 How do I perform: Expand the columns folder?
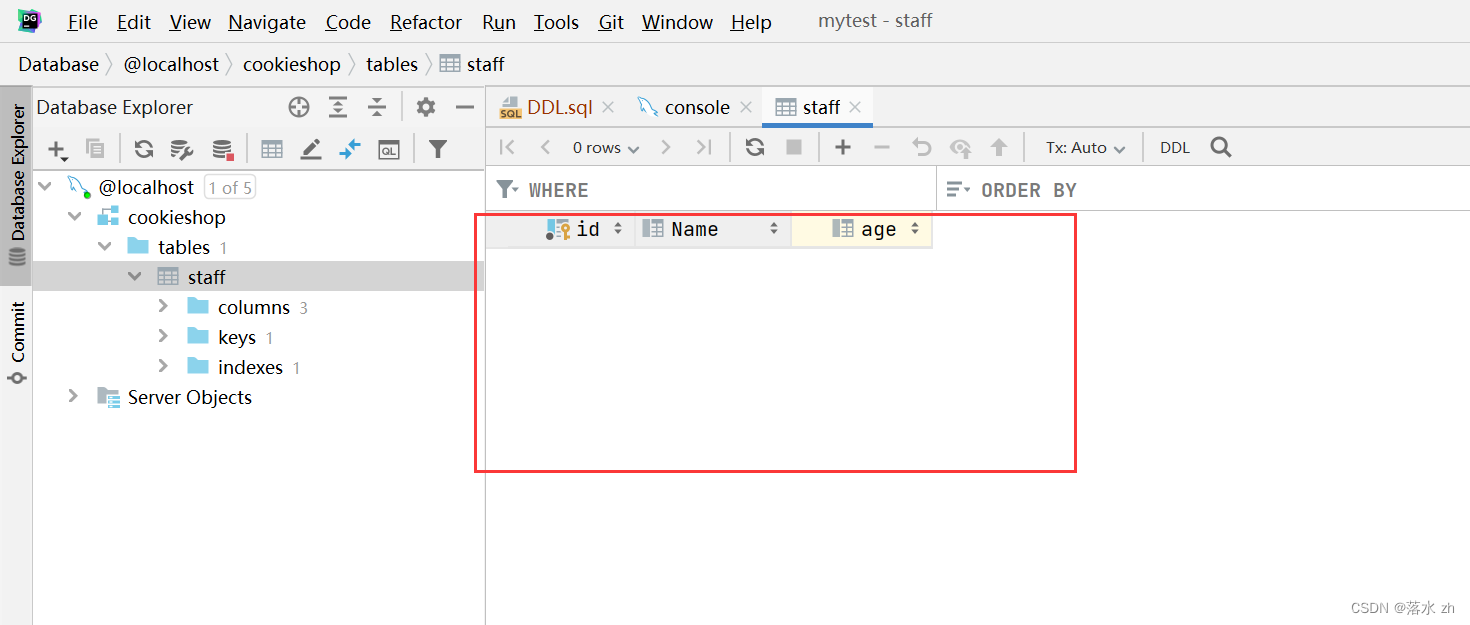tap(164, 306)
